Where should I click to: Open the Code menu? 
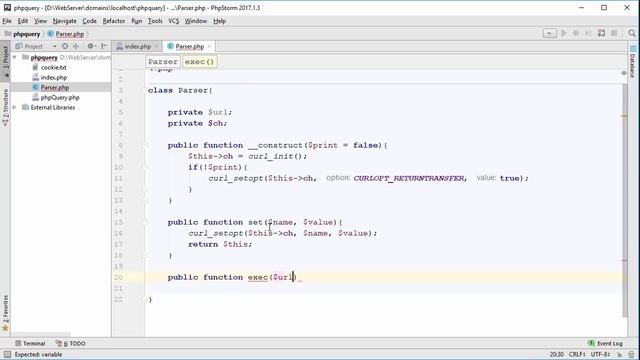pyautogui.click(x=89, y=21)
